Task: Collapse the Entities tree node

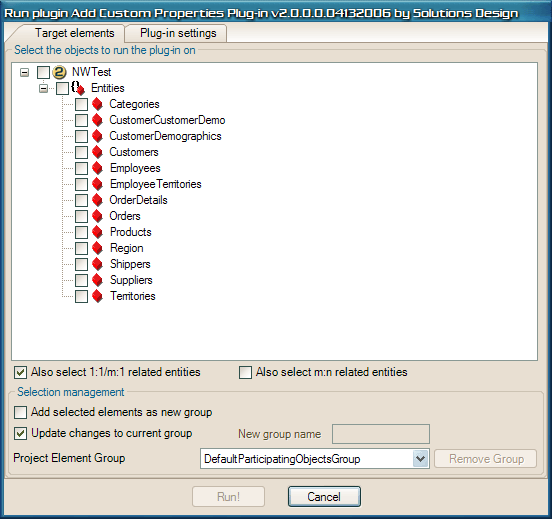Action: pyautogui.click(x=43, y=88)
